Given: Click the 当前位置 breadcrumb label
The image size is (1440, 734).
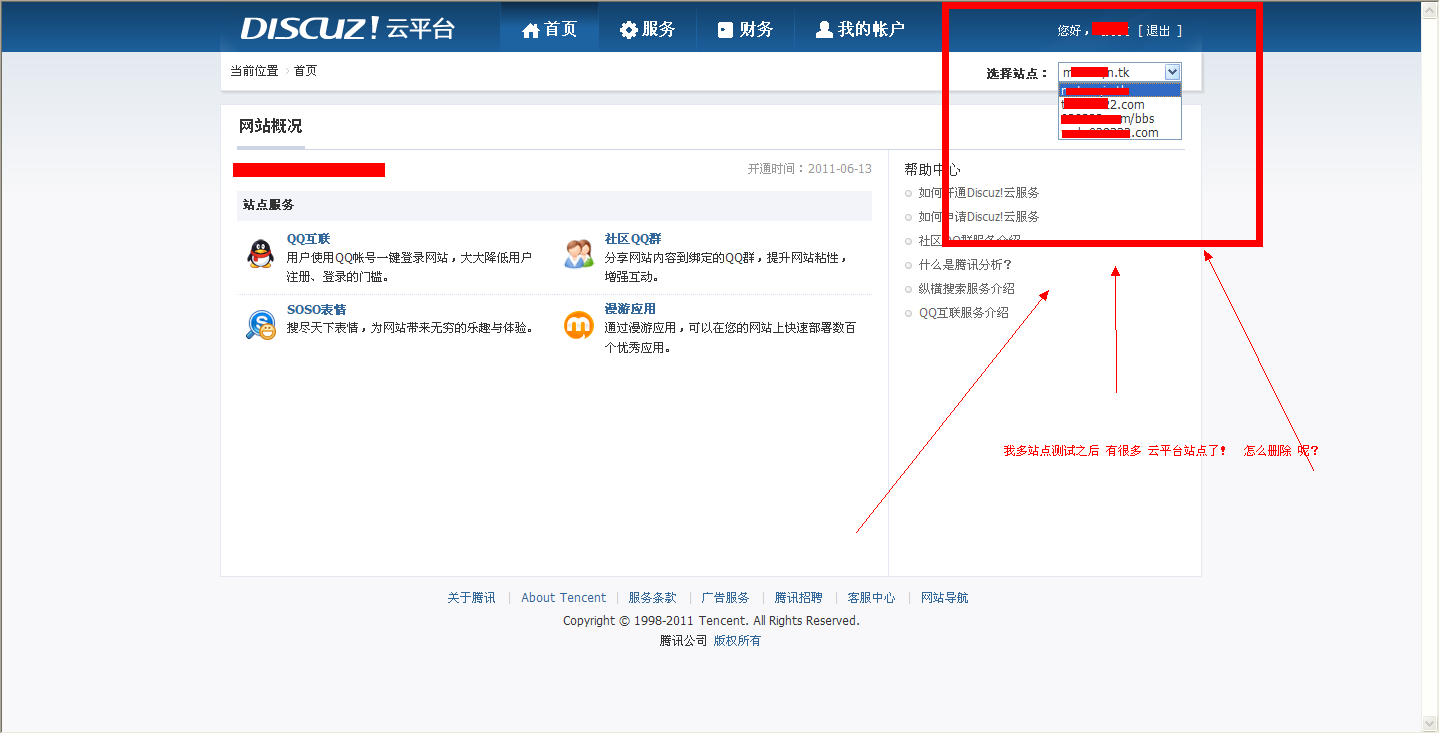Looking at the screenshot, I should pos(254,71).
